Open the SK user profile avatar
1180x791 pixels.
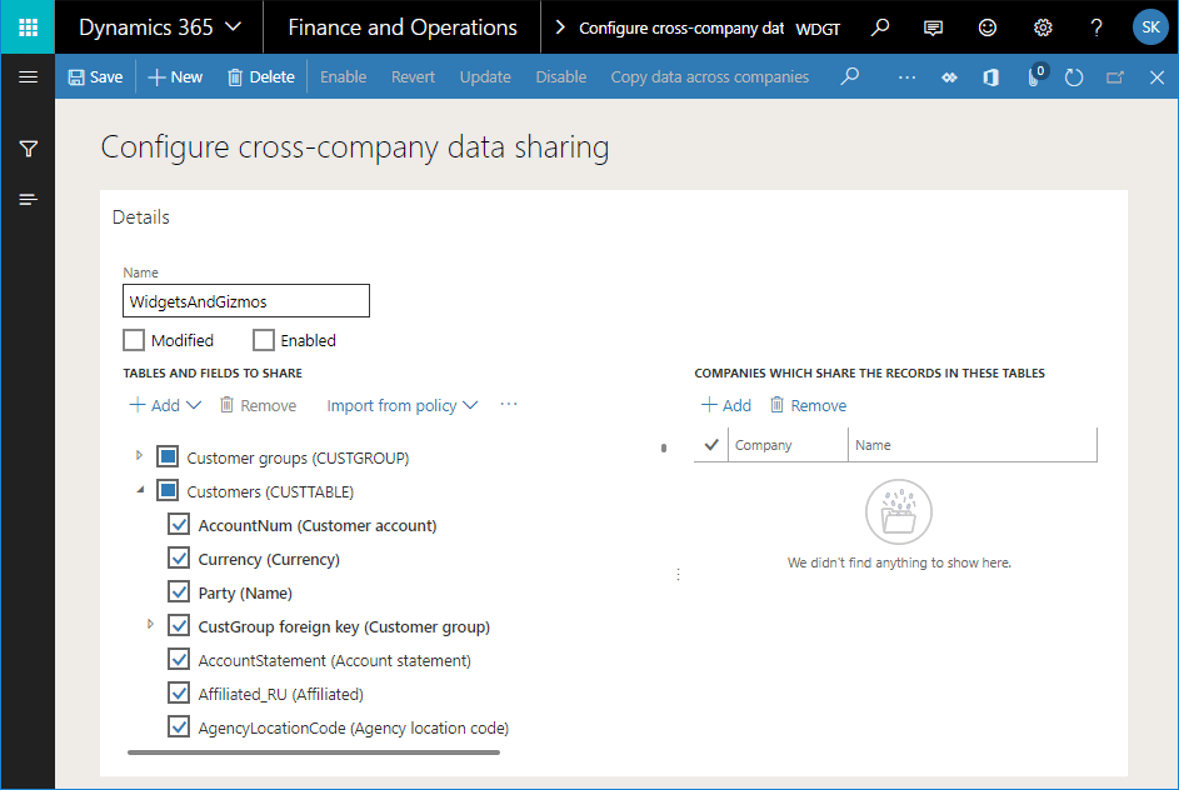pyautogui.click(x=1150, y=27)
